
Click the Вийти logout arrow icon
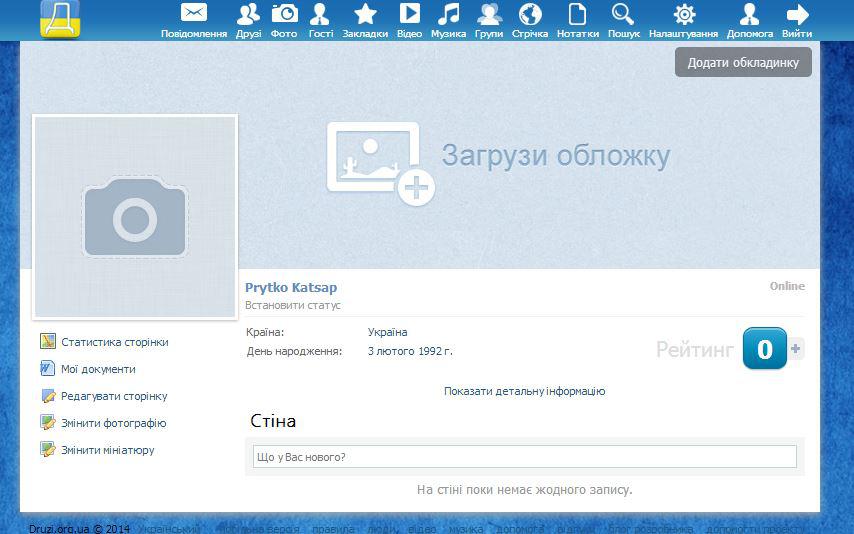797,14
